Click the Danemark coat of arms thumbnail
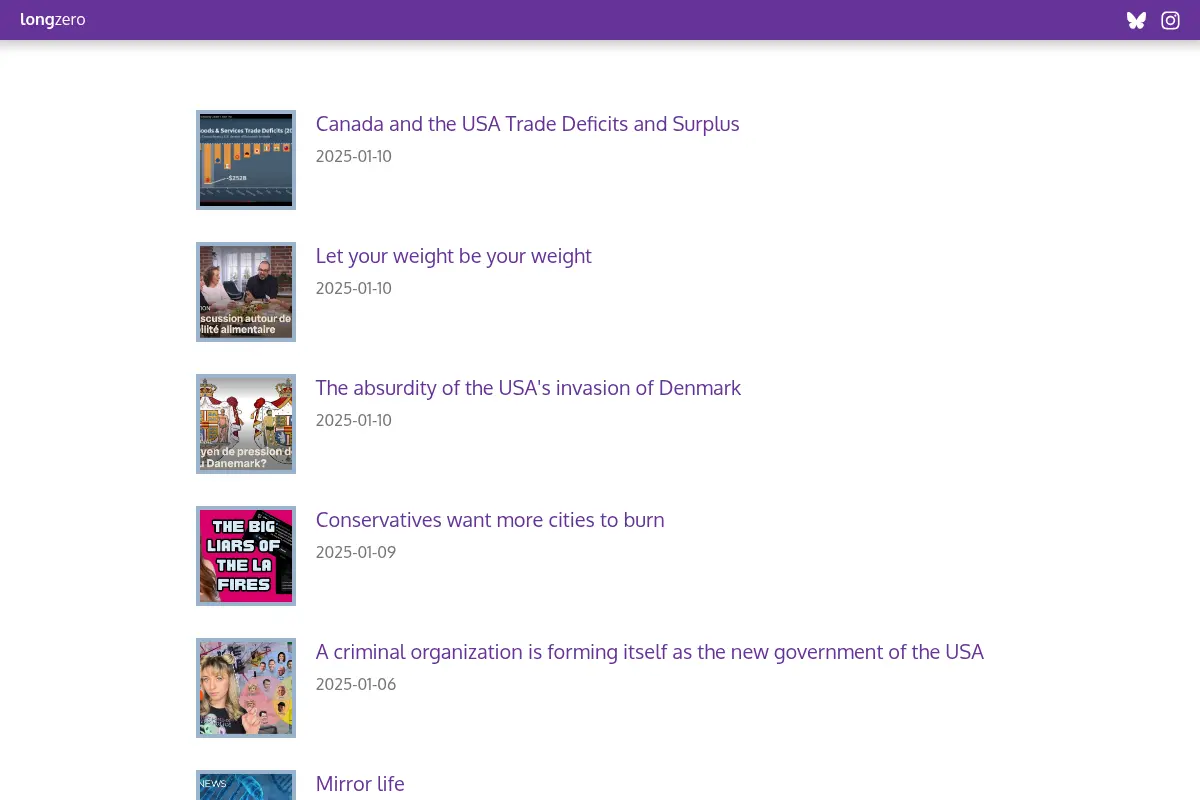The image size is (1200, 800). 246,424
